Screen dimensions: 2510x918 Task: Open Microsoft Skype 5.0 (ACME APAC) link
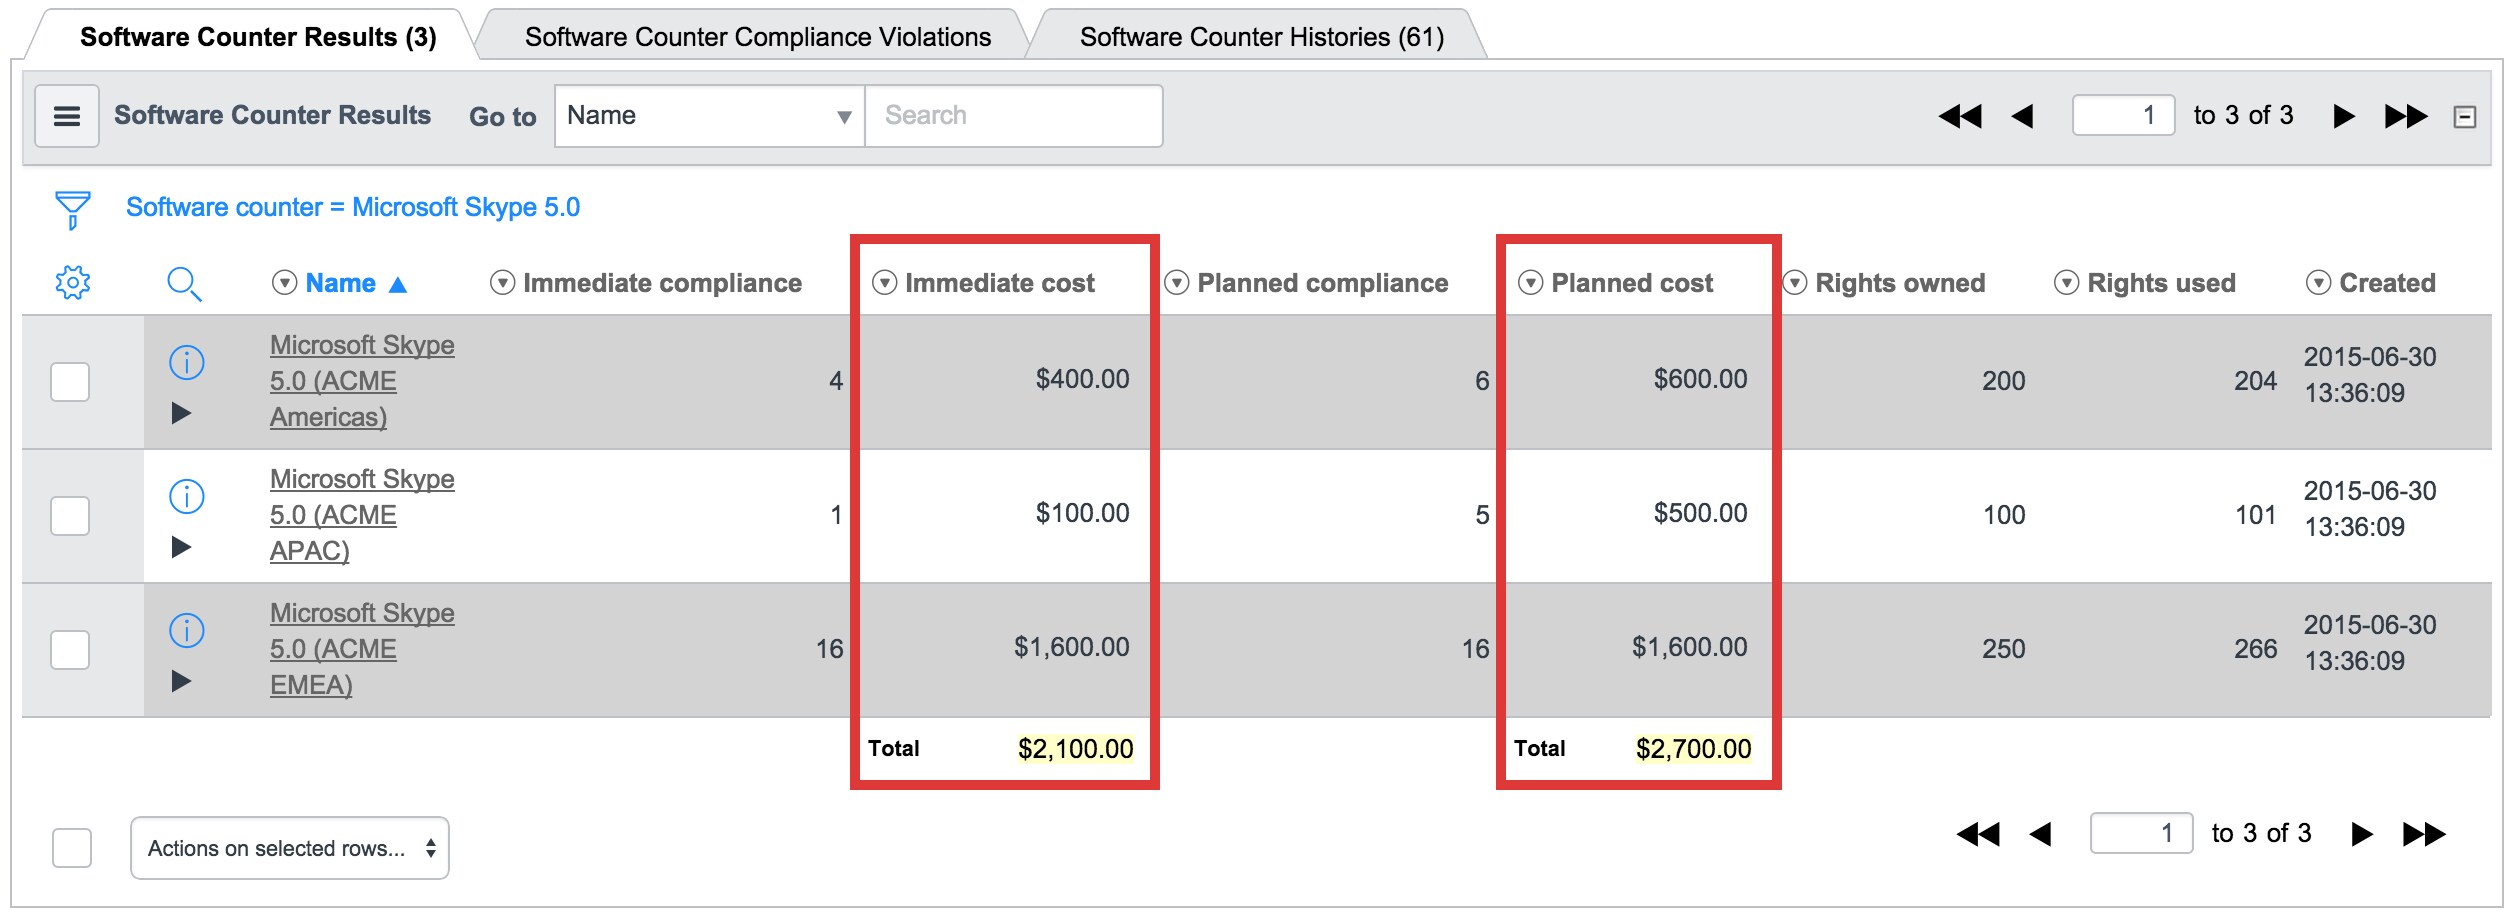coord(362,515)
